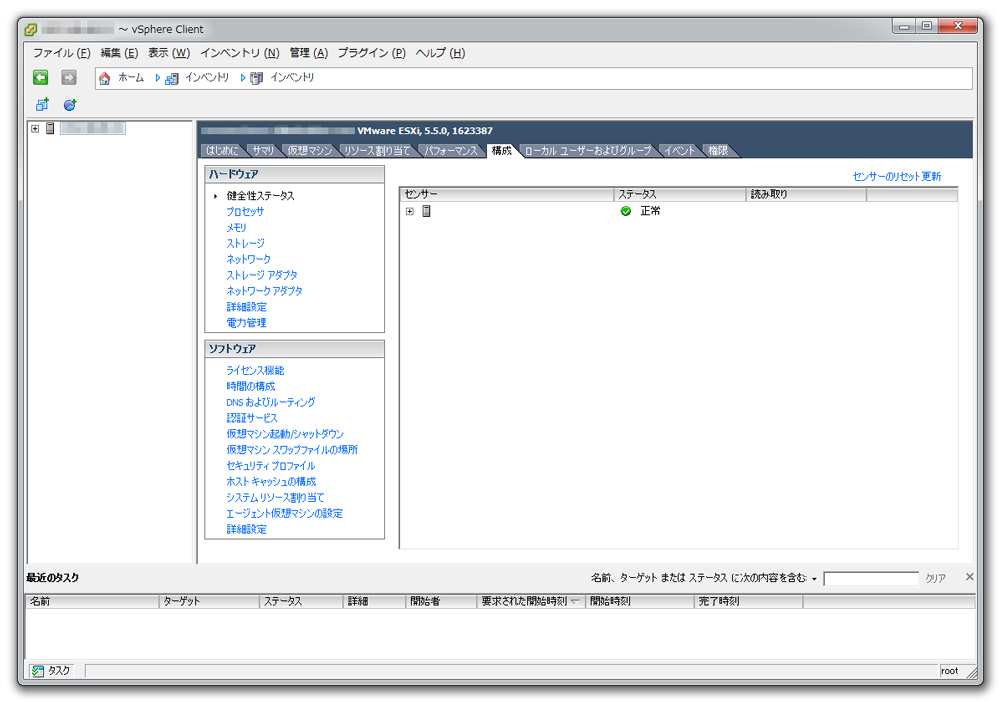The width and height of the screenshot is (1000, 702).
Task: Select the 構成 tab
Action: 502,150
